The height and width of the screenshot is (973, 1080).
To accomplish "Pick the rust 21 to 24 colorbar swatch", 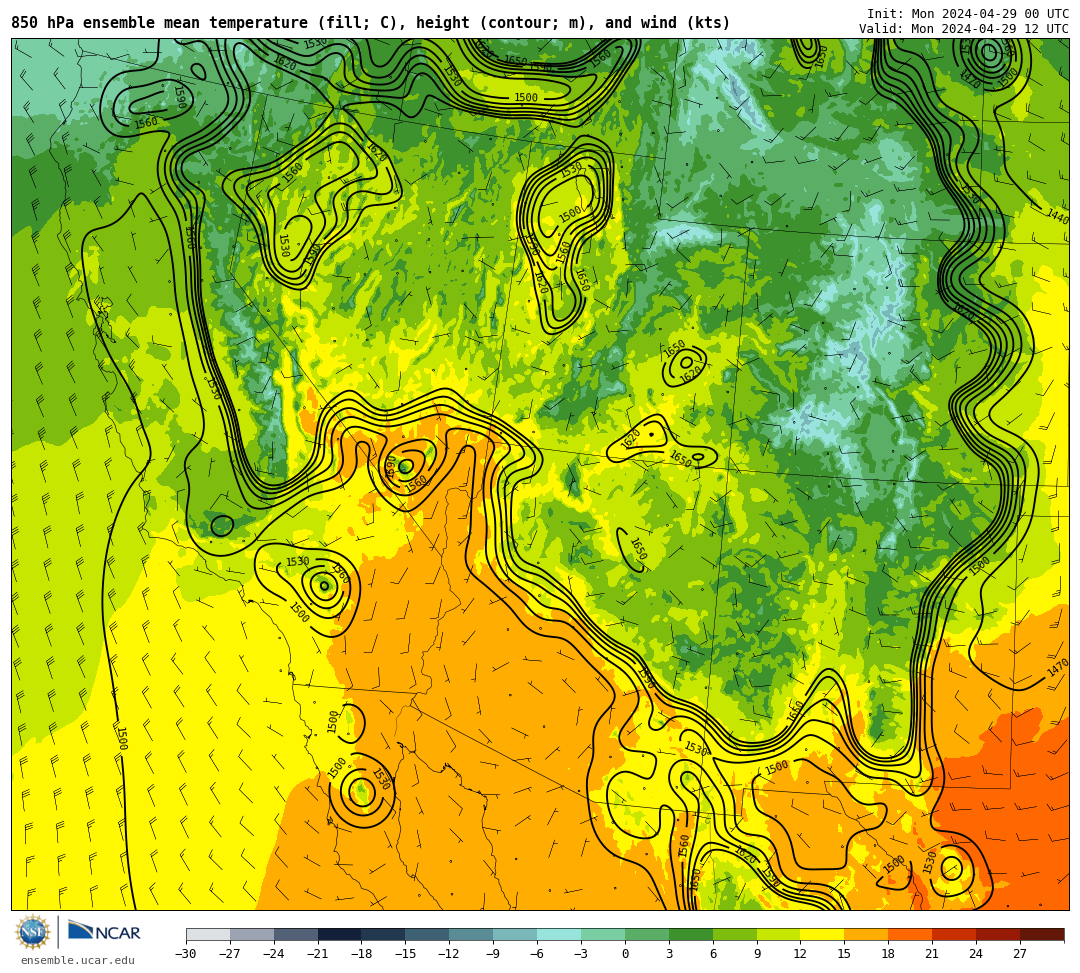I will tap(955, 934).
